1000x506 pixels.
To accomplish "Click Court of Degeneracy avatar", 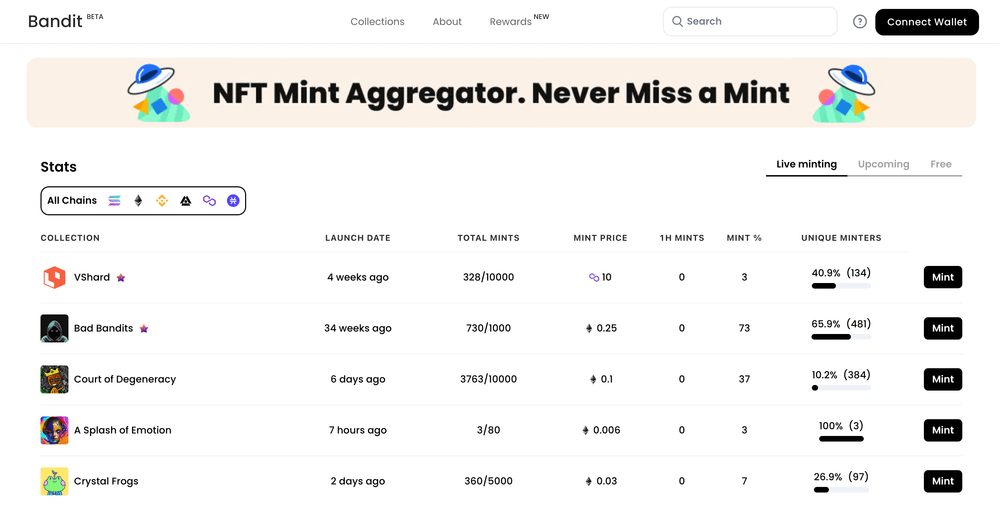I will (54, 380).
